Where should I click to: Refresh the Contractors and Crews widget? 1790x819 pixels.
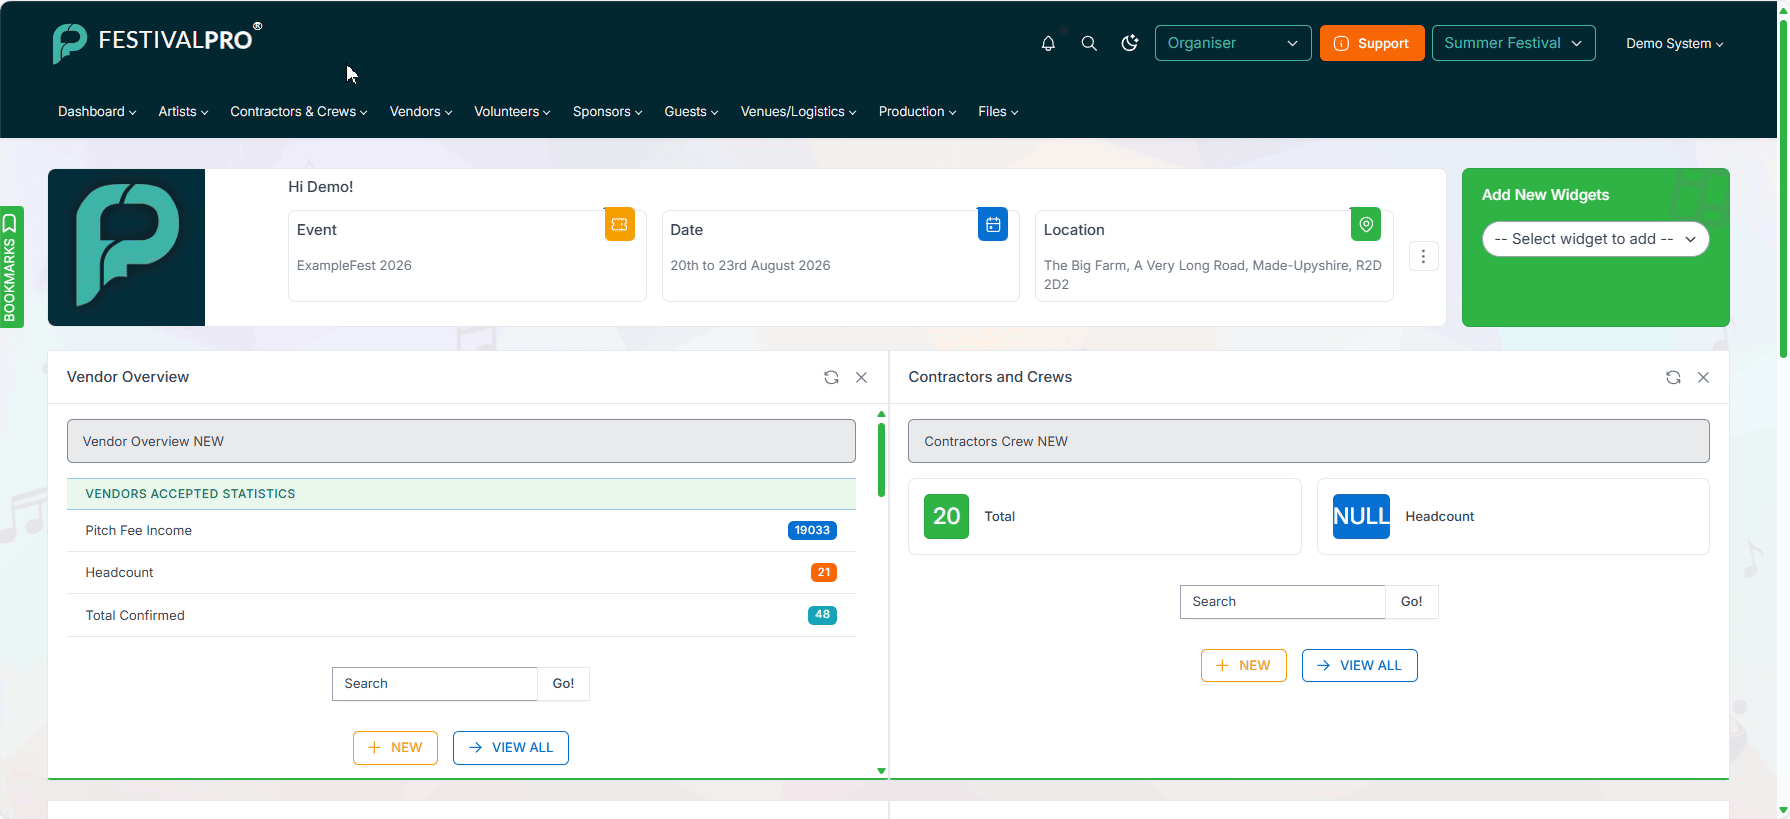(1673, 377)
